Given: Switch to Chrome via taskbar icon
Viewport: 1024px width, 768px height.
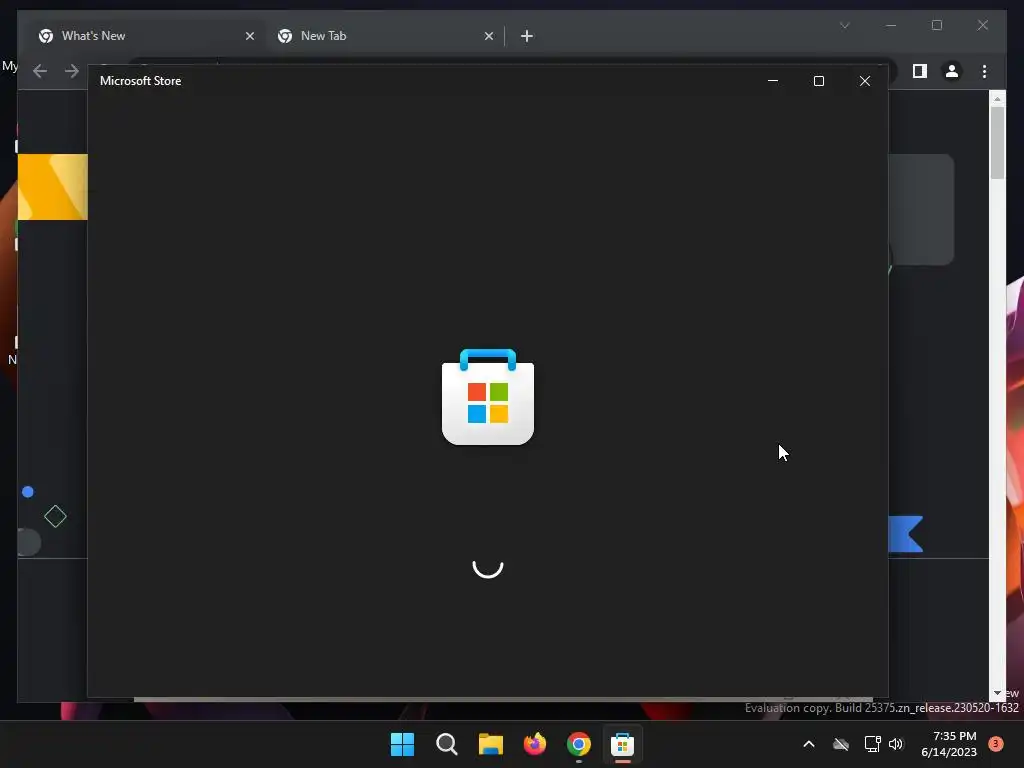Looking at the screenshot, I should click(x=579, y=744).
